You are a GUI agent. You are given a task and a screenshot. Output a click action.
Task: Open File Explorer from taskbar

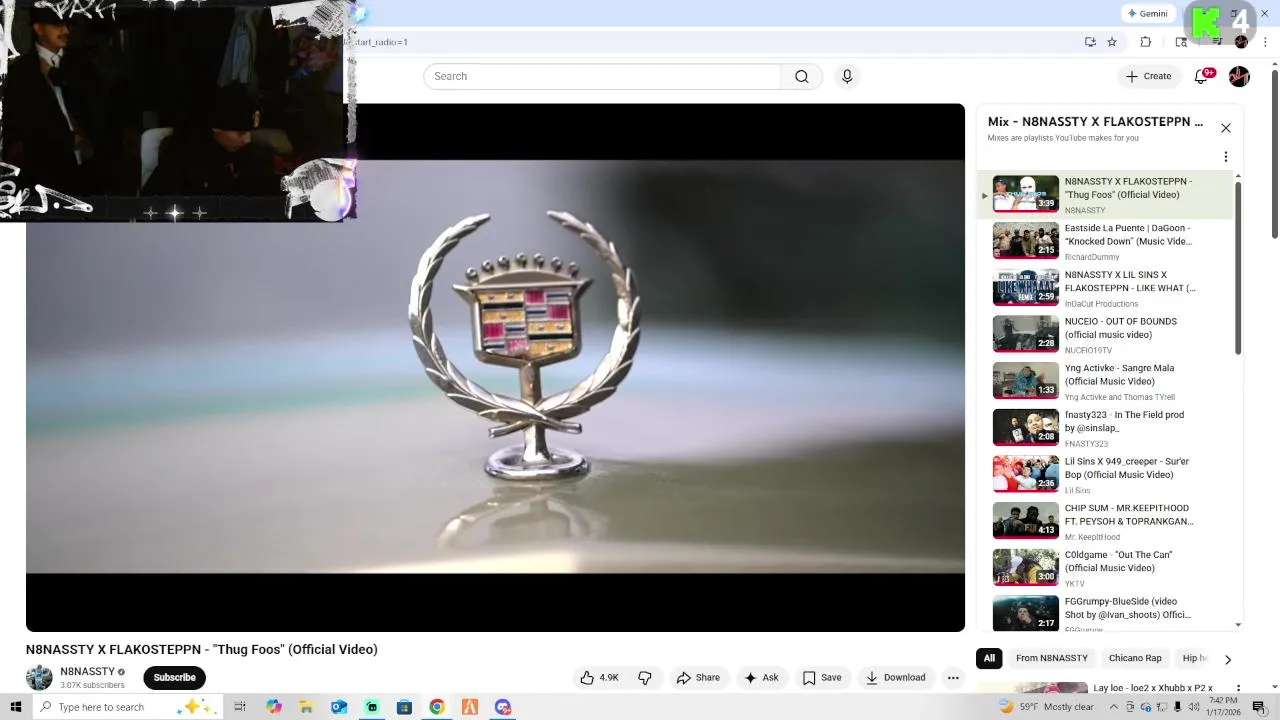point(306,707)
